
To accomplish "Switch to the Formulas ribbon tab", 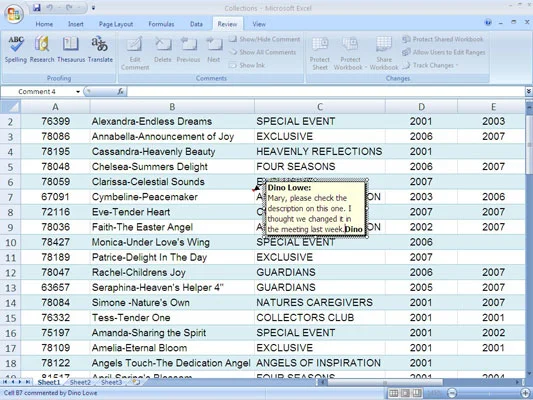I will point(161,24).
